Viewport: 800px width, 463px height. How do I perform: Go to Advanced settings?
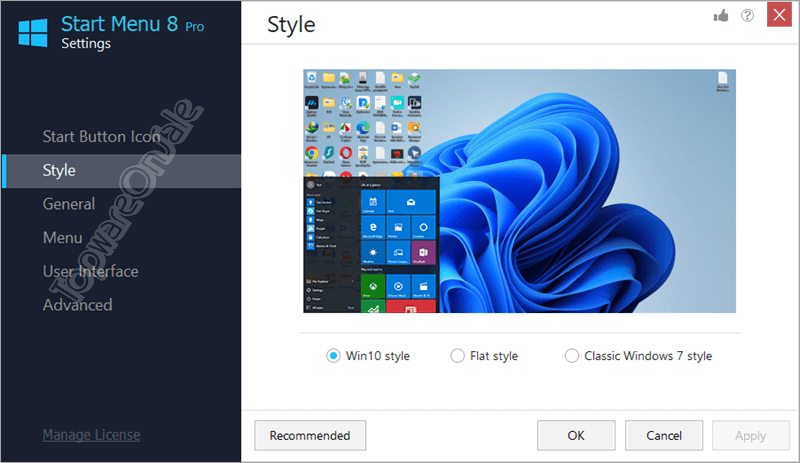pyautogui.click(x=78, y=305)
